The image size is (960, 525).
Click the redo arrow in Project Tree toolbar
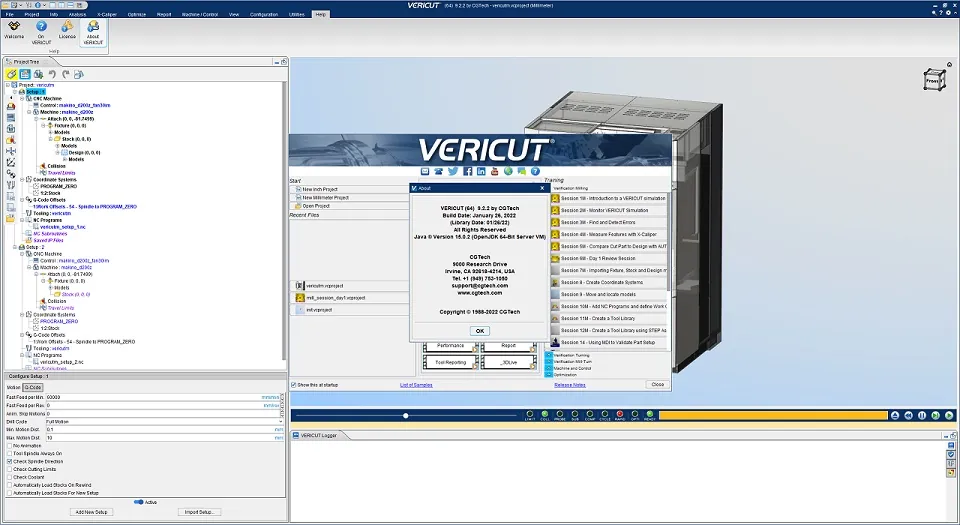(66, 74)
